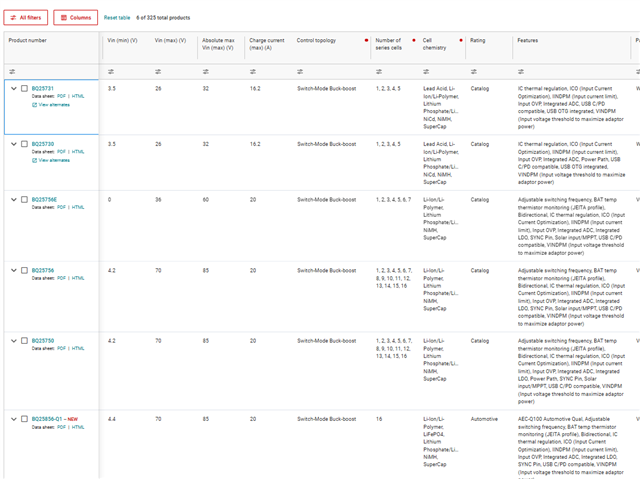Sort by Rating column header
The height and width of the screenshot is (479, 640).
tap(478, 40)
